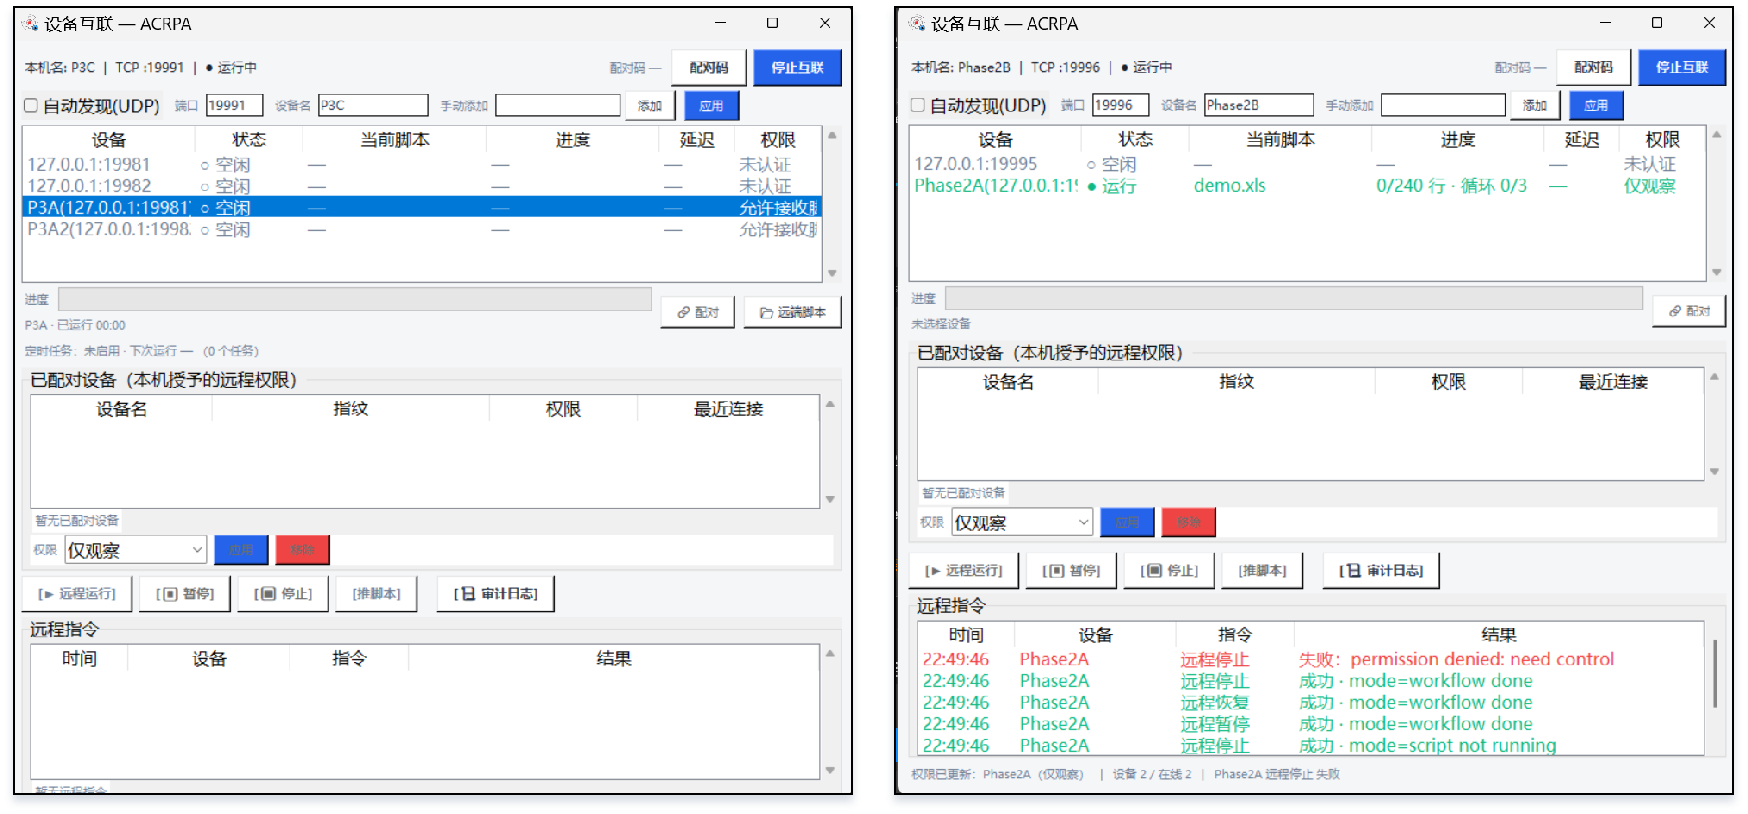Image resolution: width=1748 pixels, height=814 pixels.
Task: Click device list scrollbar down arrow in P3C window
Action: [x=832, y=273]
